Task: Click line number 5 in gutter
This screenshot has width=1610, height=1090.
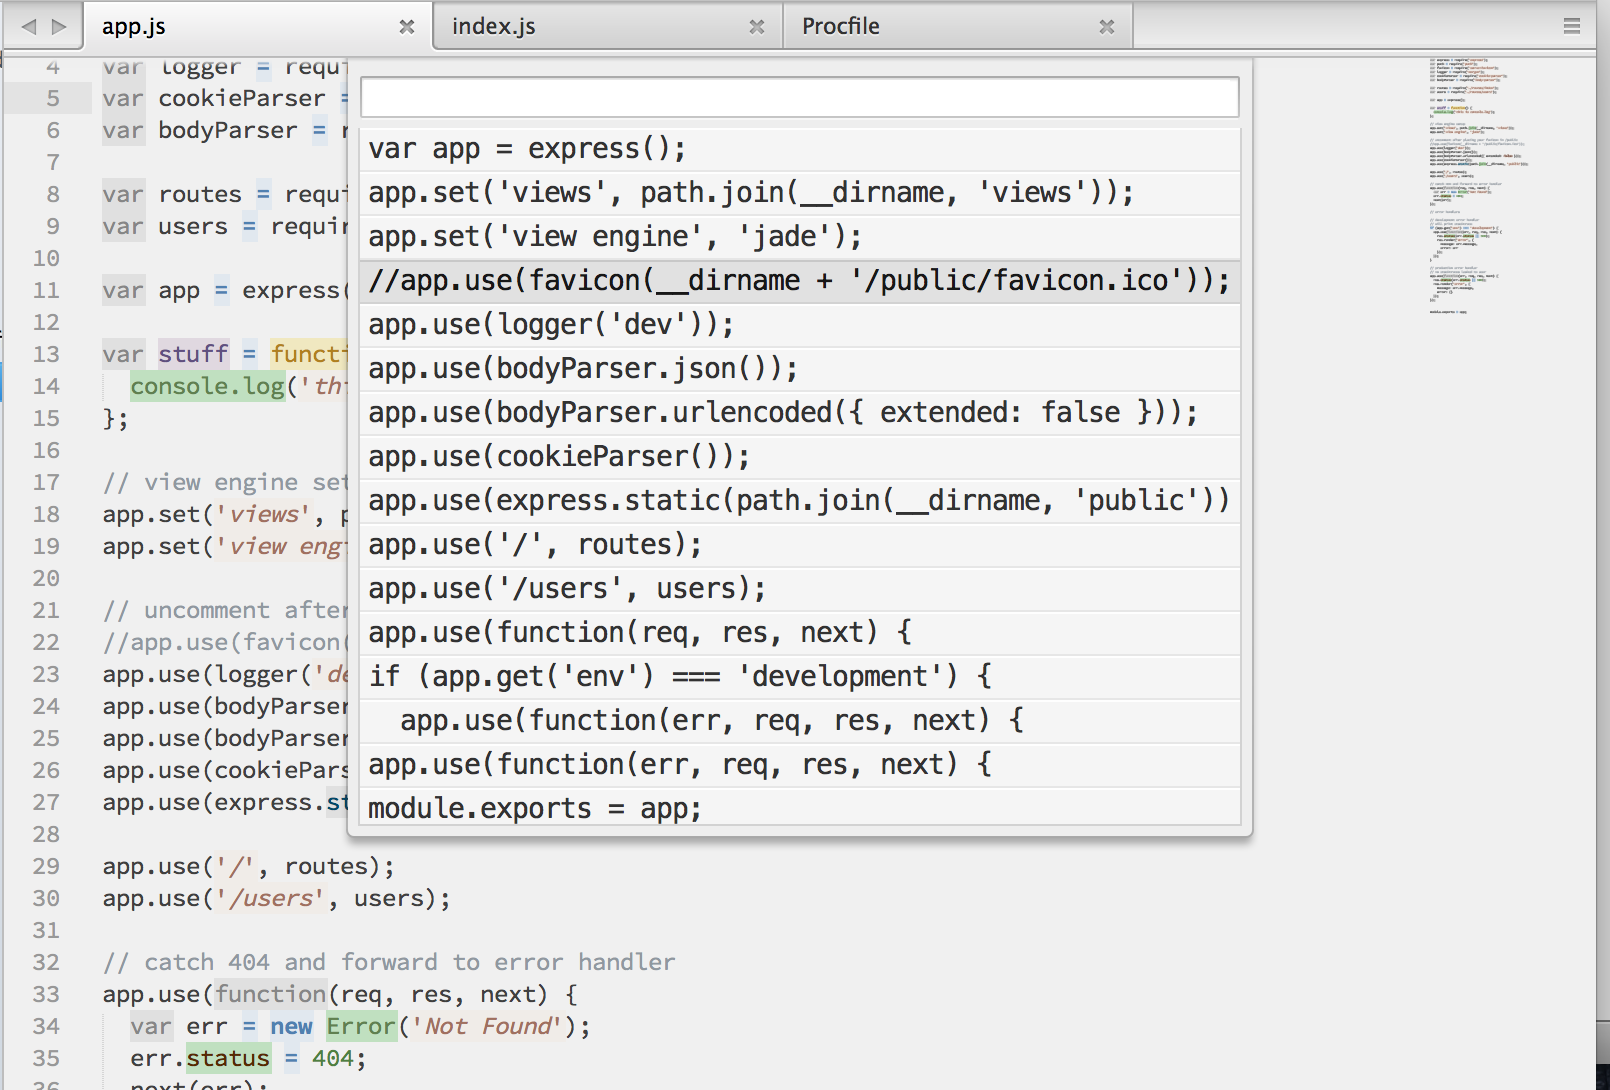Action: pos(53,98)
